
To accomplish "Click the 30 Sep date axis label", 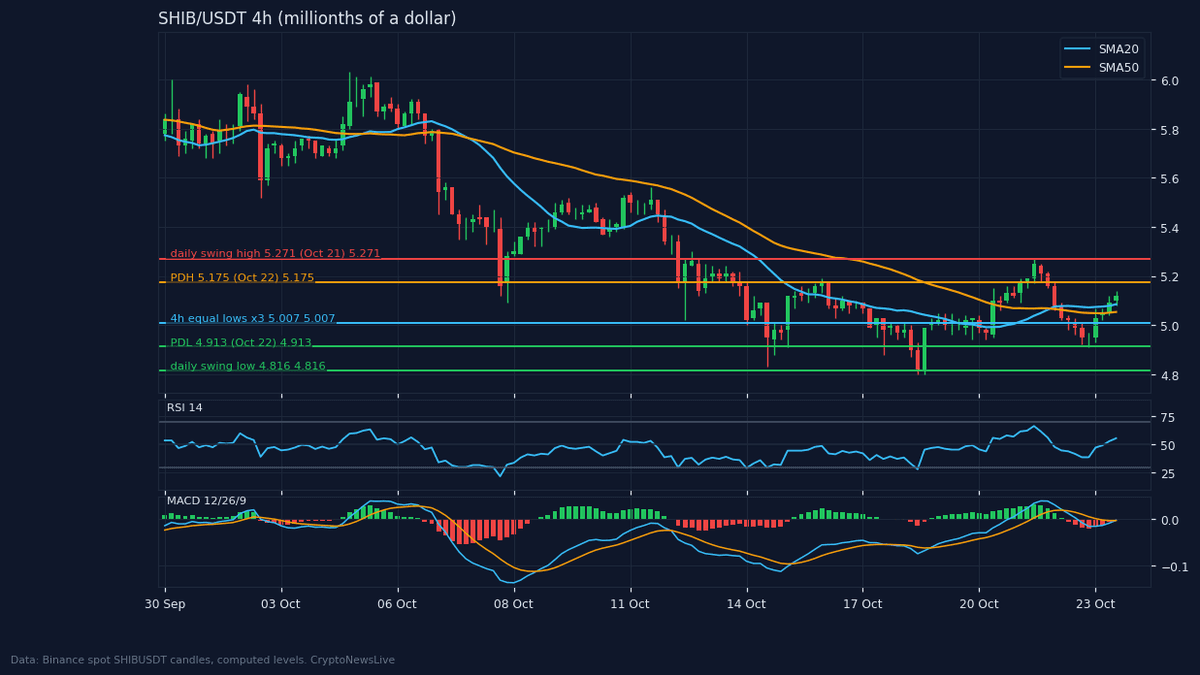I will click(165, 604).
